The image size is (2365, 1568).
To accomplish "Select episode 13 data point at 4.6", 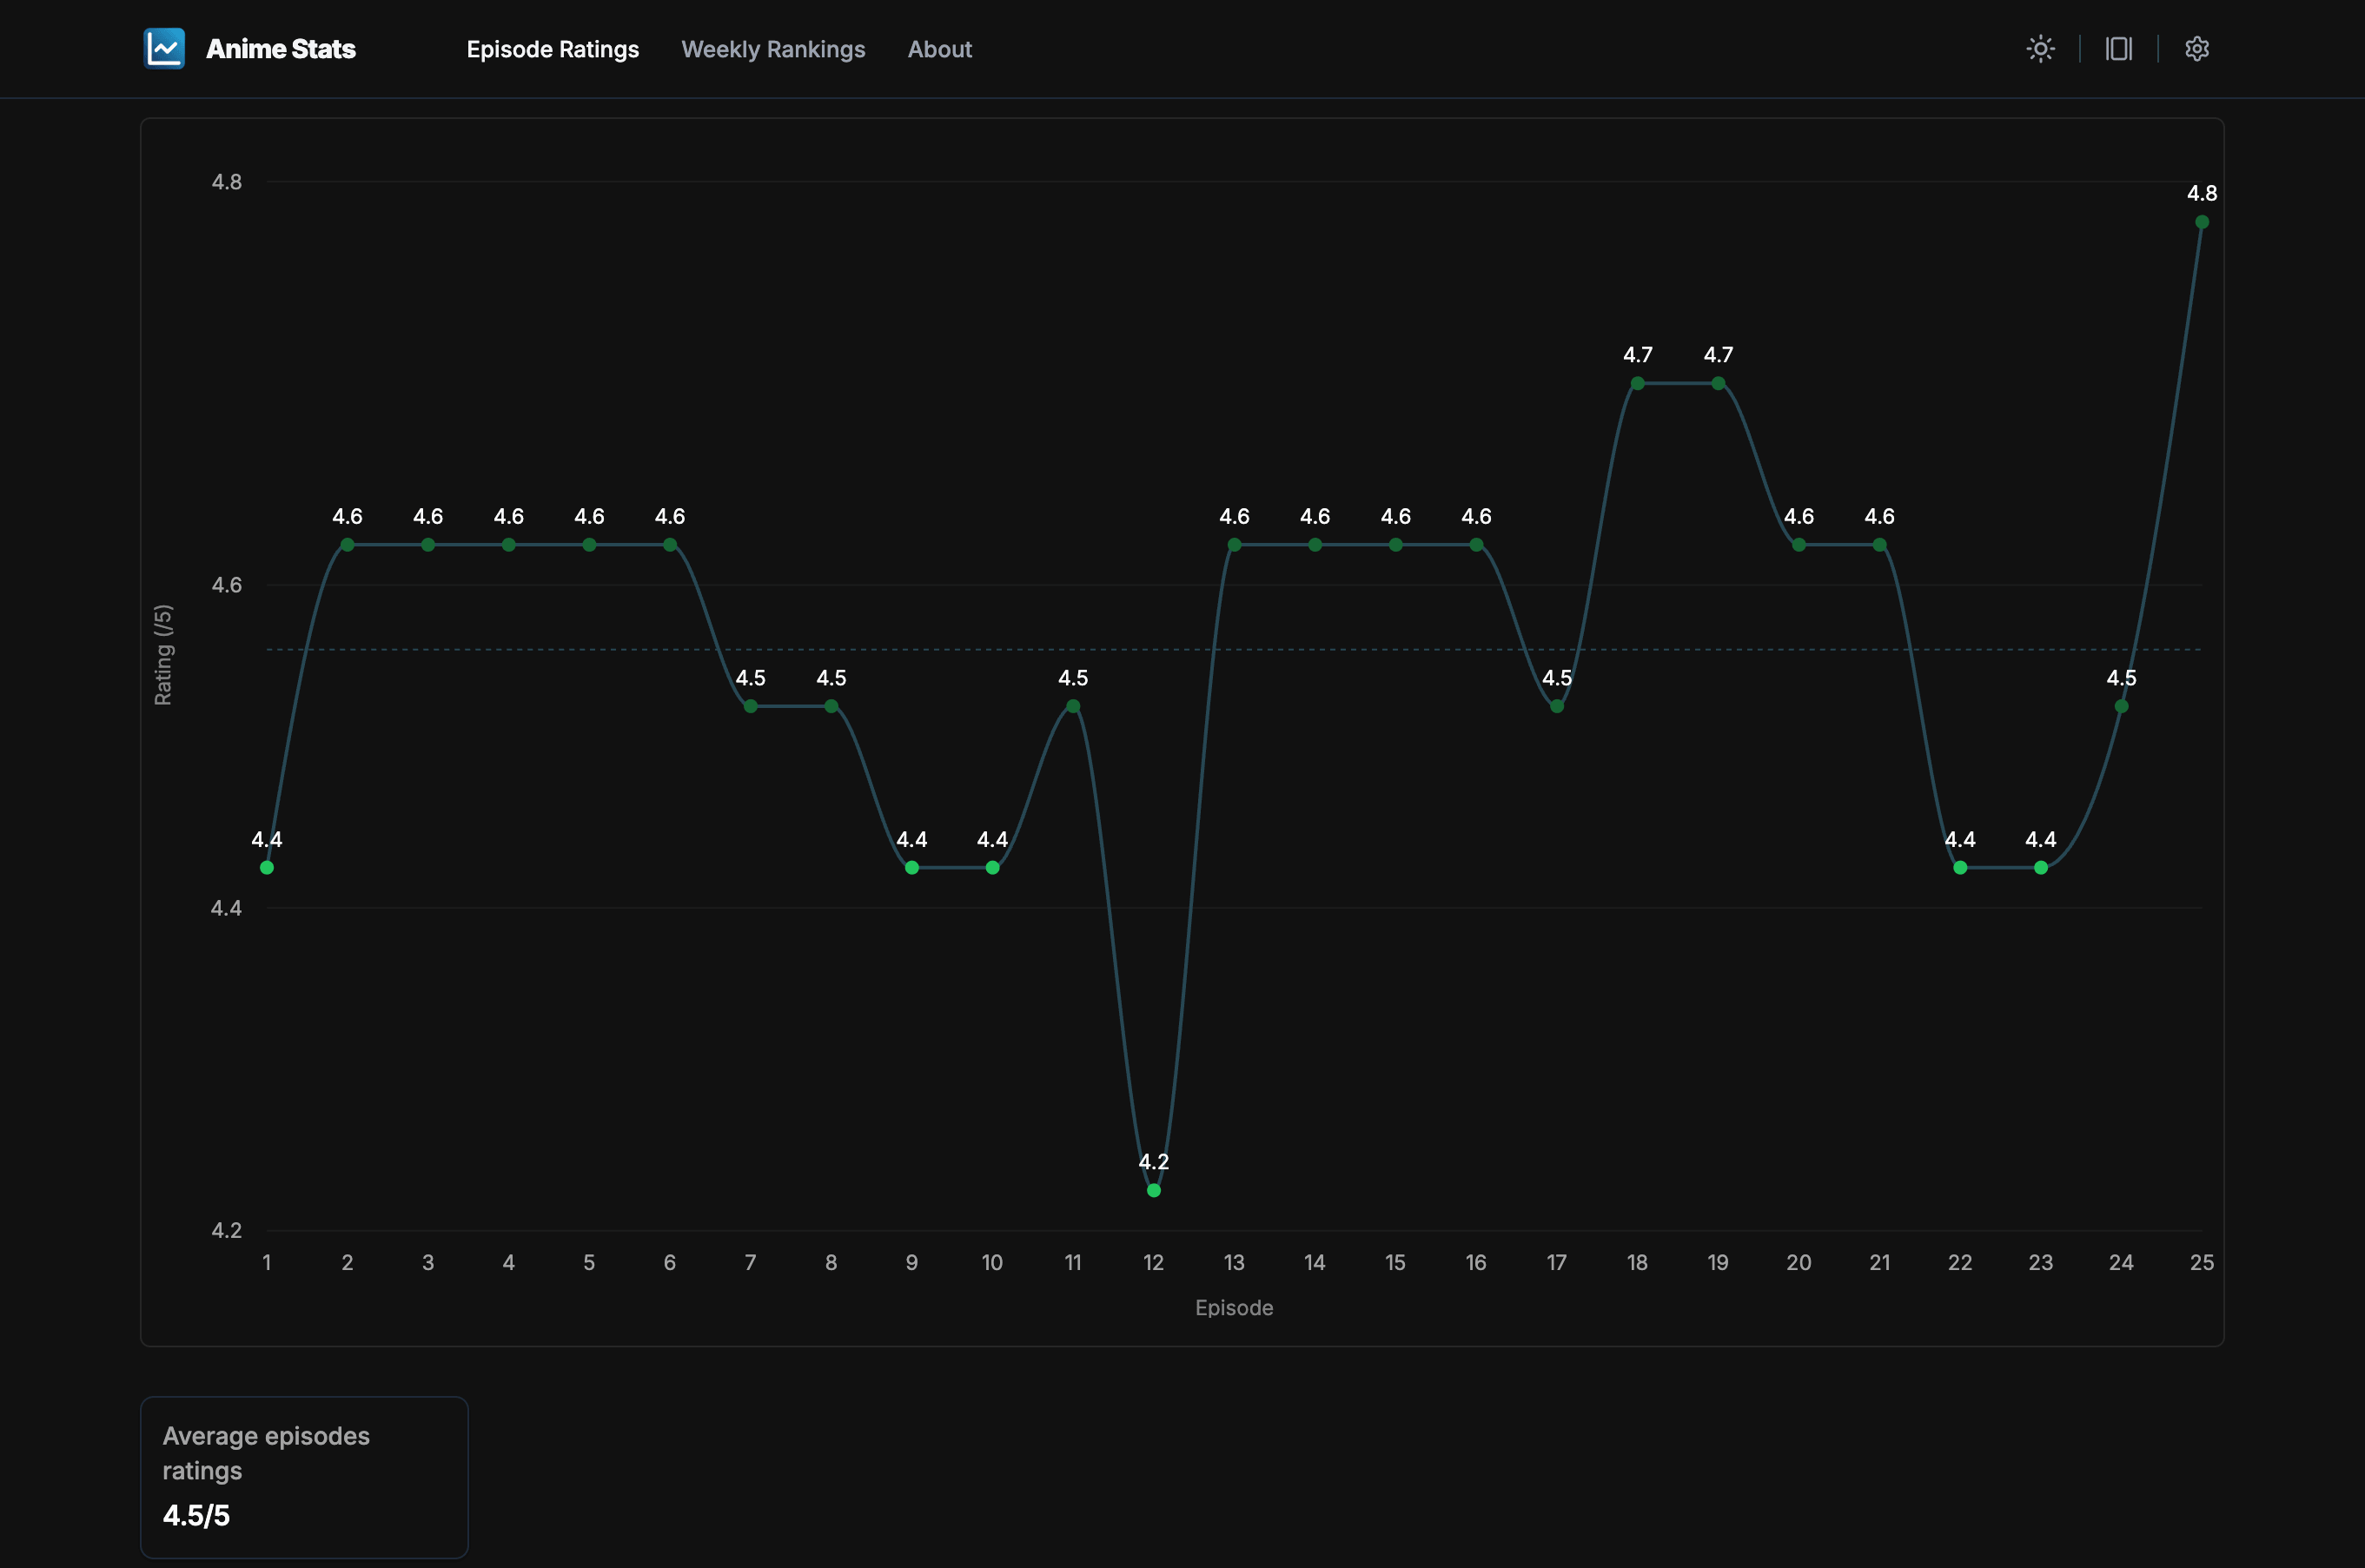I will (1234, 545).
